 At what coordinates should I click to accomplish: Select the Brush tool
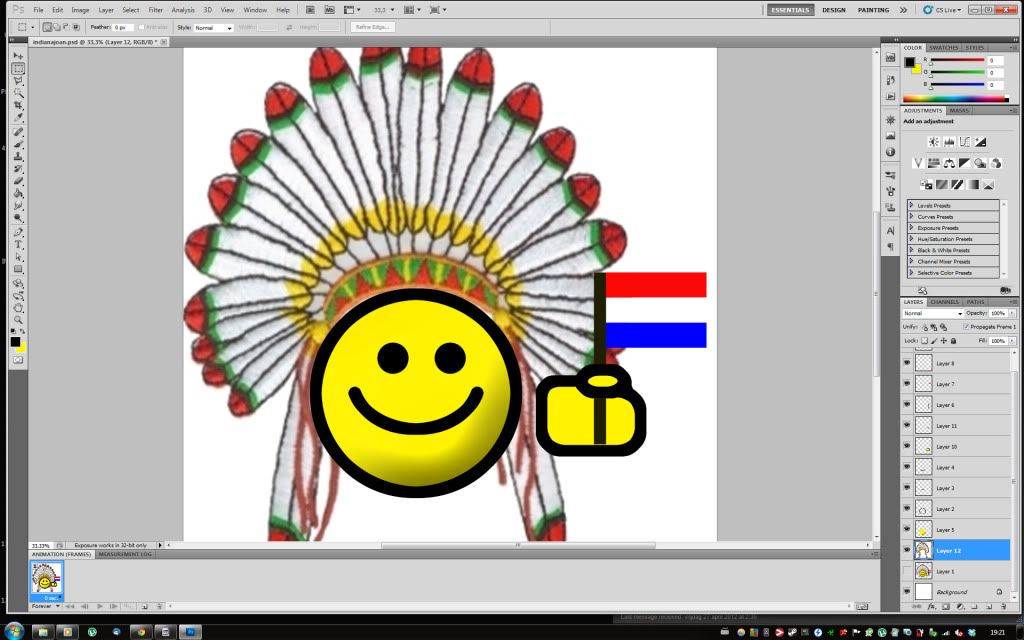click(x=18, y=144)
